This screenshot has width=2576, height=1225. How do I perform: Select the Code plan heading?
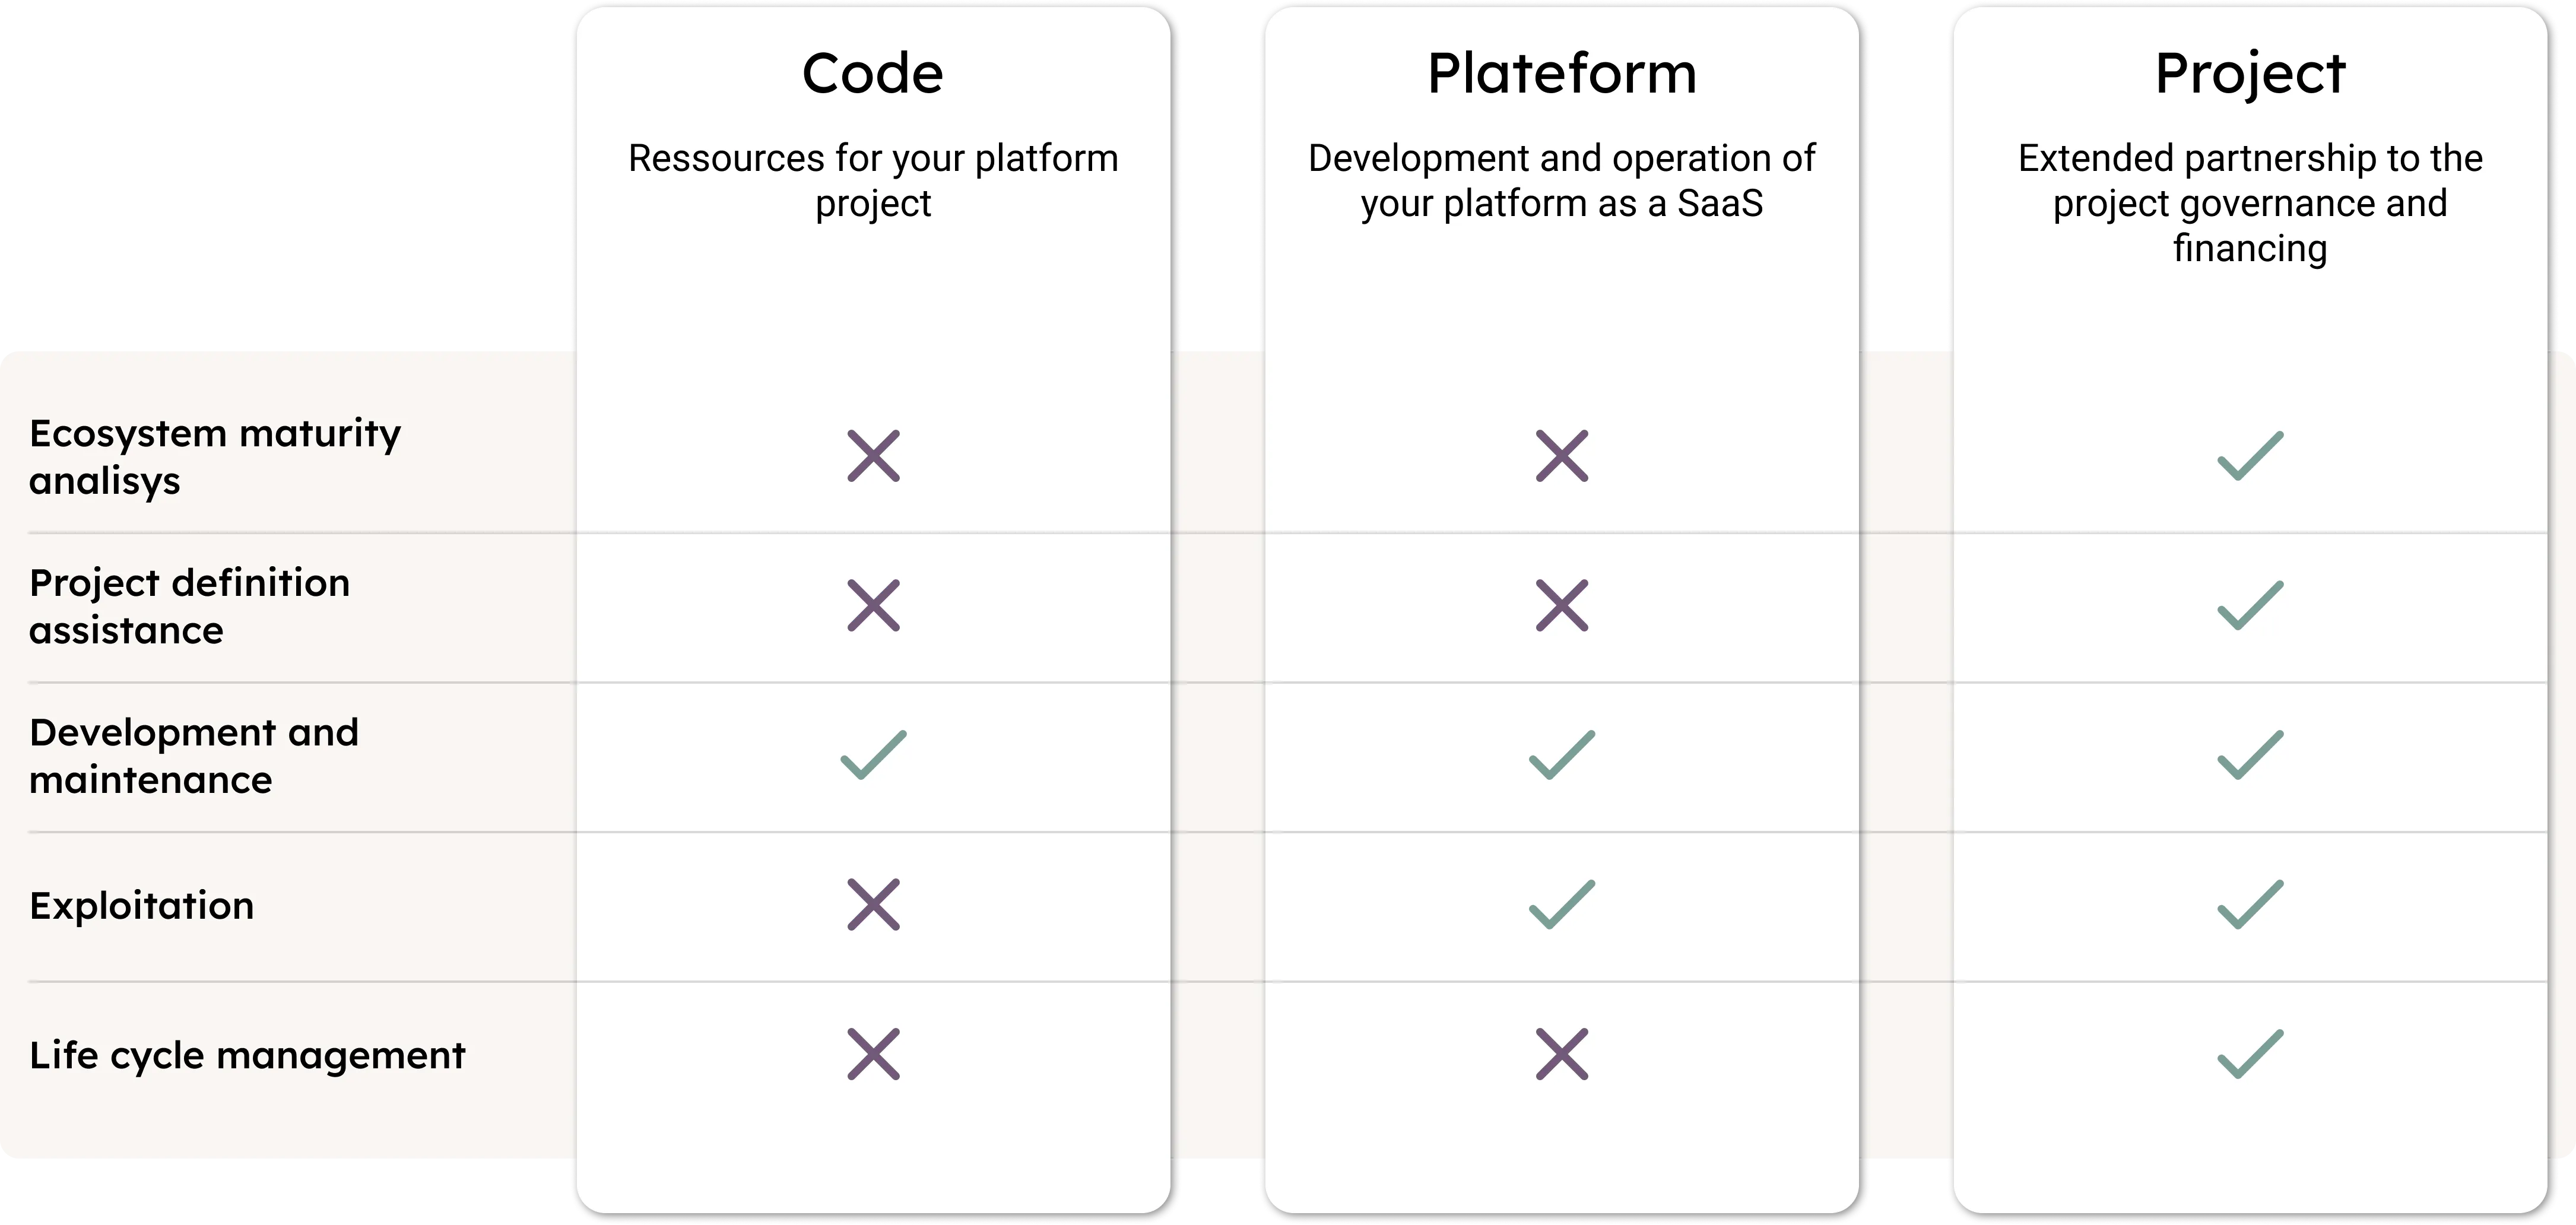[873, 73]
